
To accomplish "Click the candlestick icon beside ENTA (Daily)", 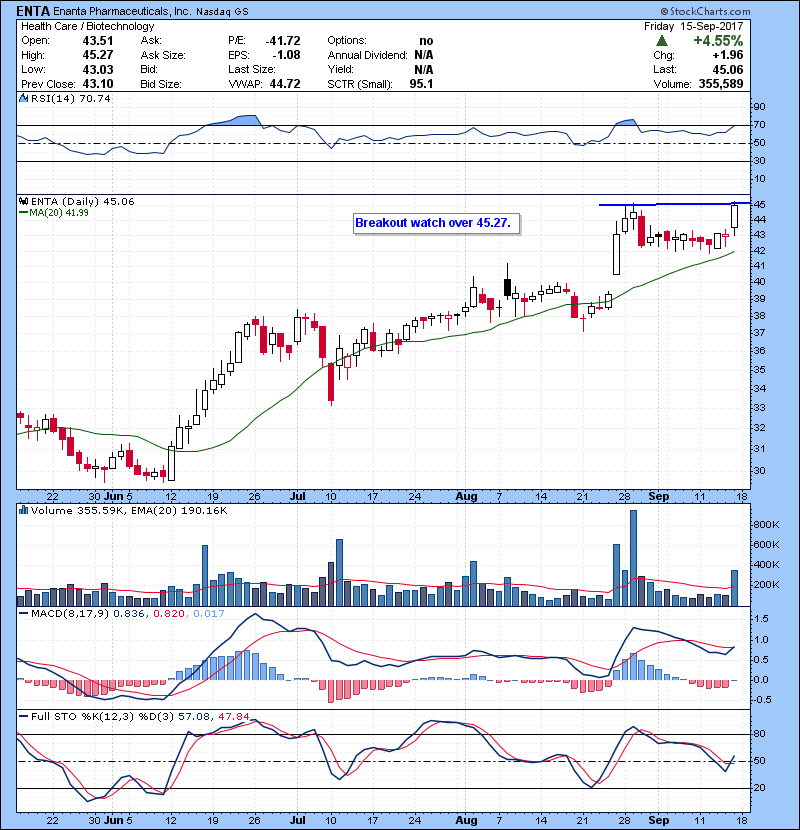I will click(23, 201).
